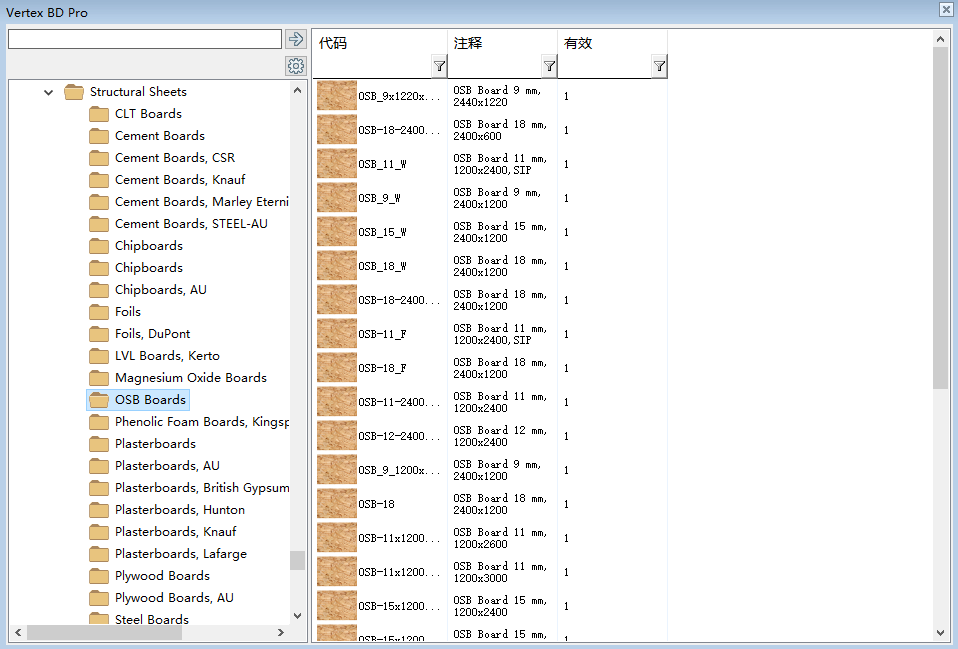
Task: Open the settings gear button
Action: coord(296,65)
